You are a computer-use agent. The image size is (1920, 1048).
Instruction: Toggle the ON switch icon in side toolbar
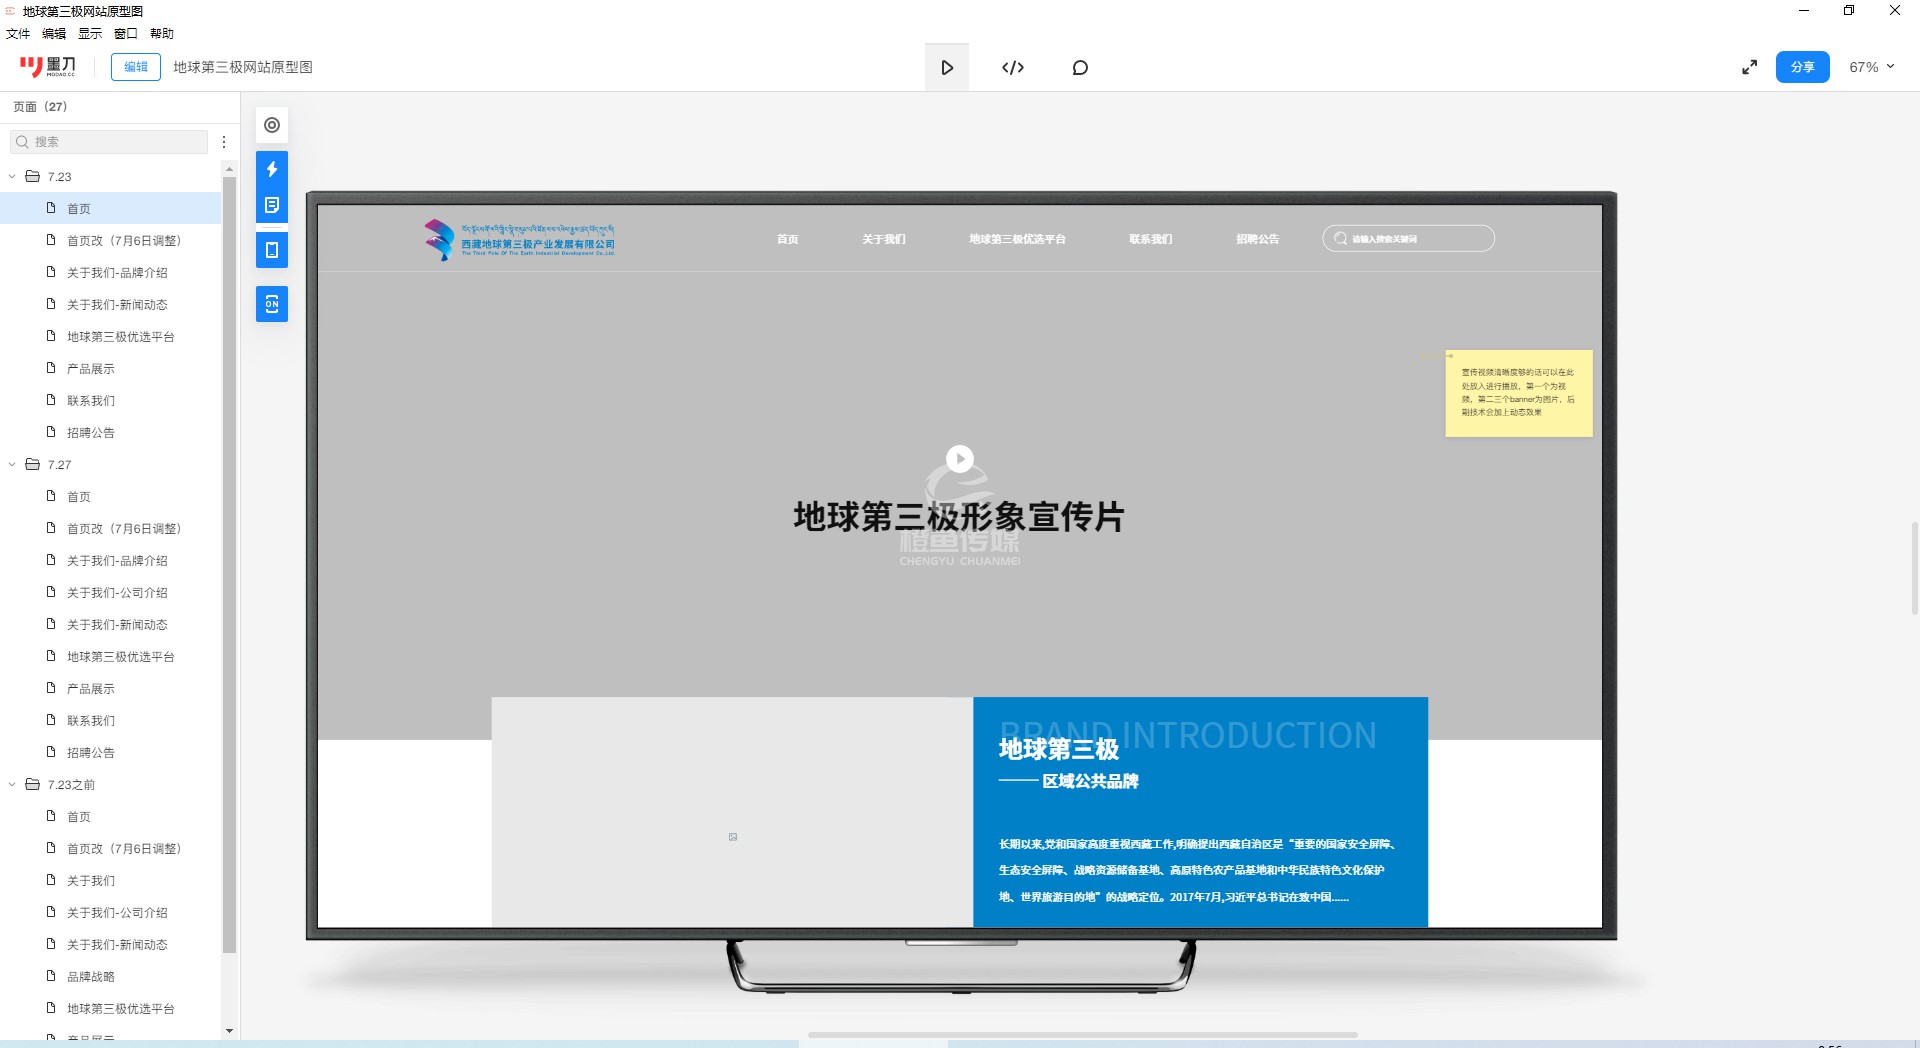pyautogui.click(x=272, y=304)
